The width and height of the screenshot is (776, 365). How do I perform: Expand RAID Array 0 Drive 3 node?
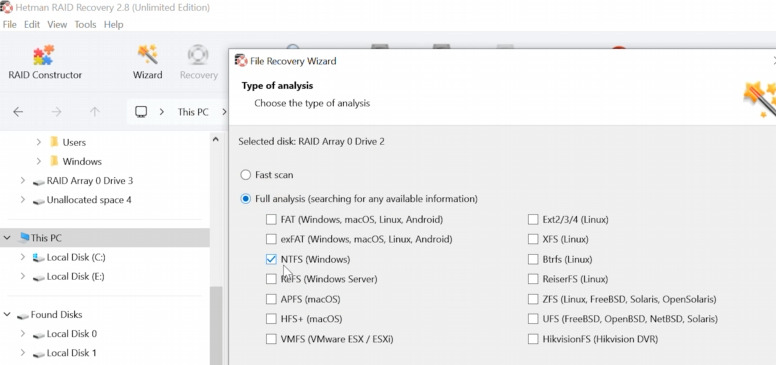click(x=23, y=181)
